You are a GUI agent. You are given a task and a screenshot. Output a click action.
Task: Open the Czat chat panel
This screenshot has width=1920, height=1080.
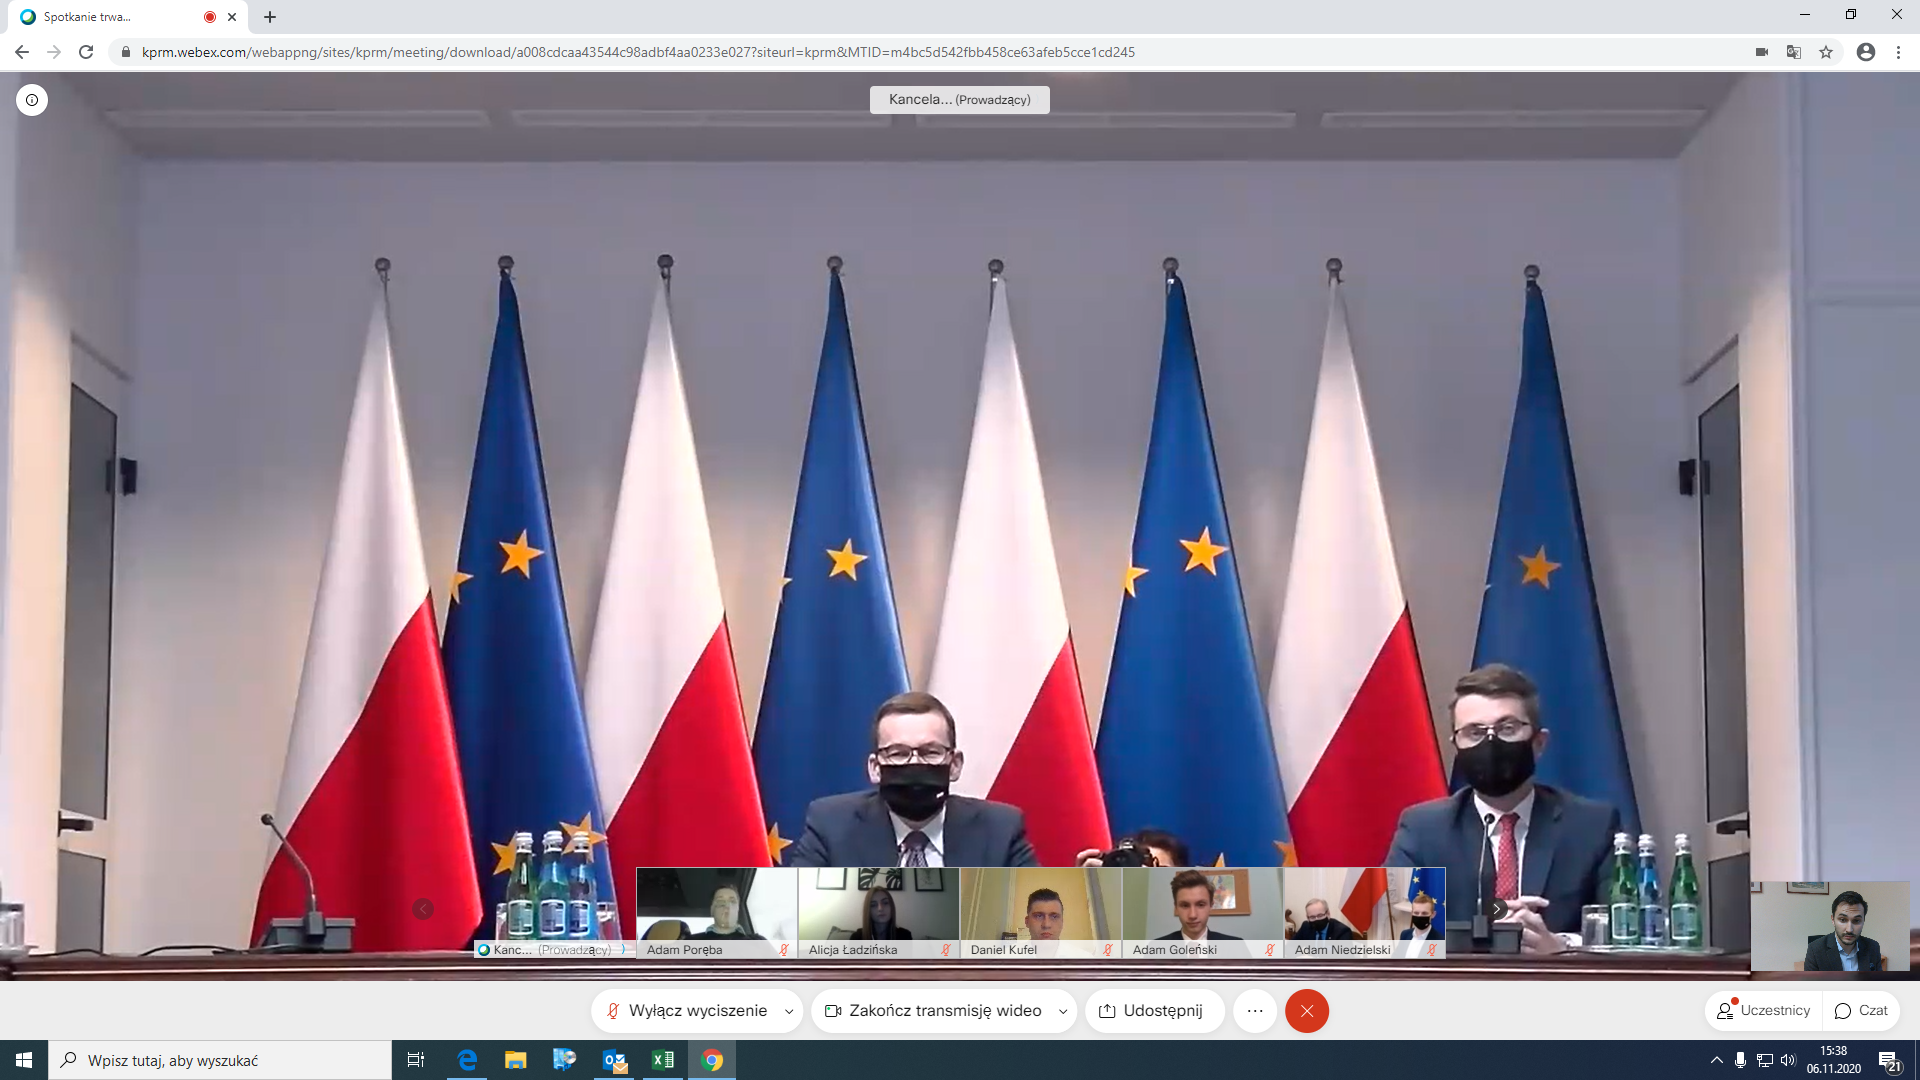1861,1011
